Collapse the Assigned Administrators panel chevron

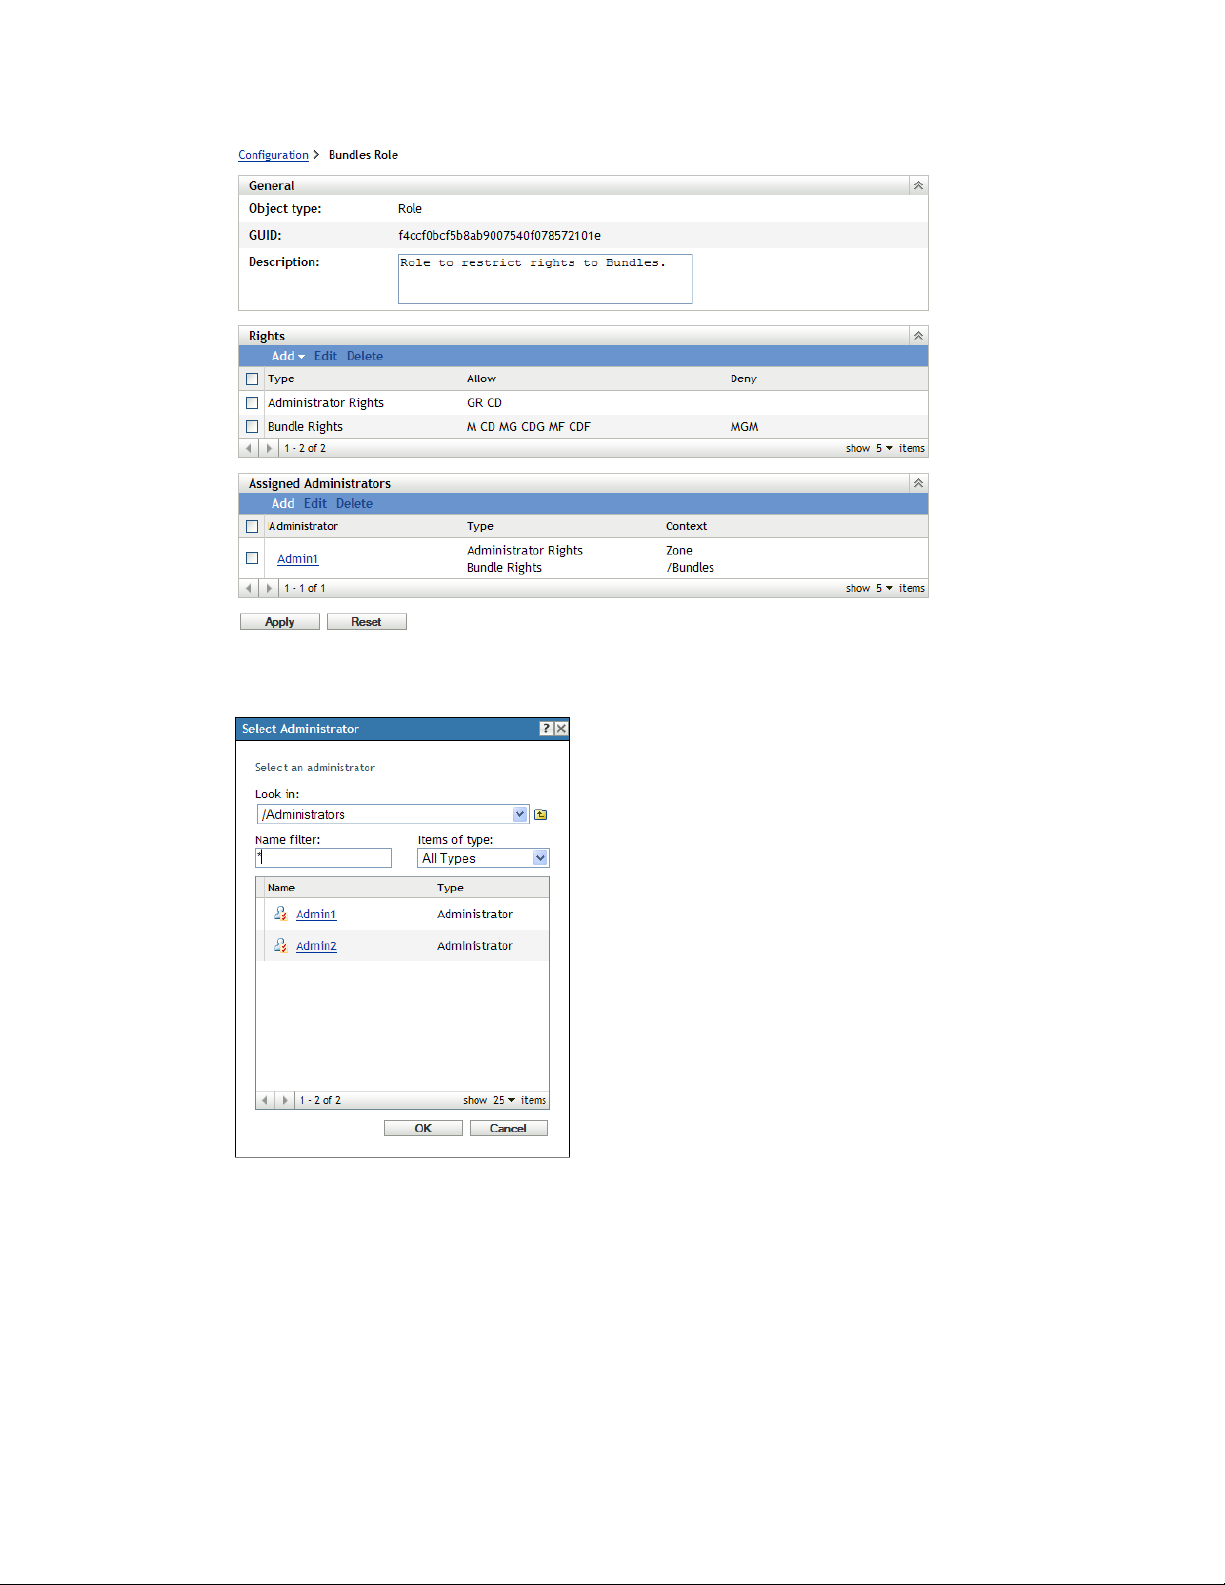[x=918, y=483]
